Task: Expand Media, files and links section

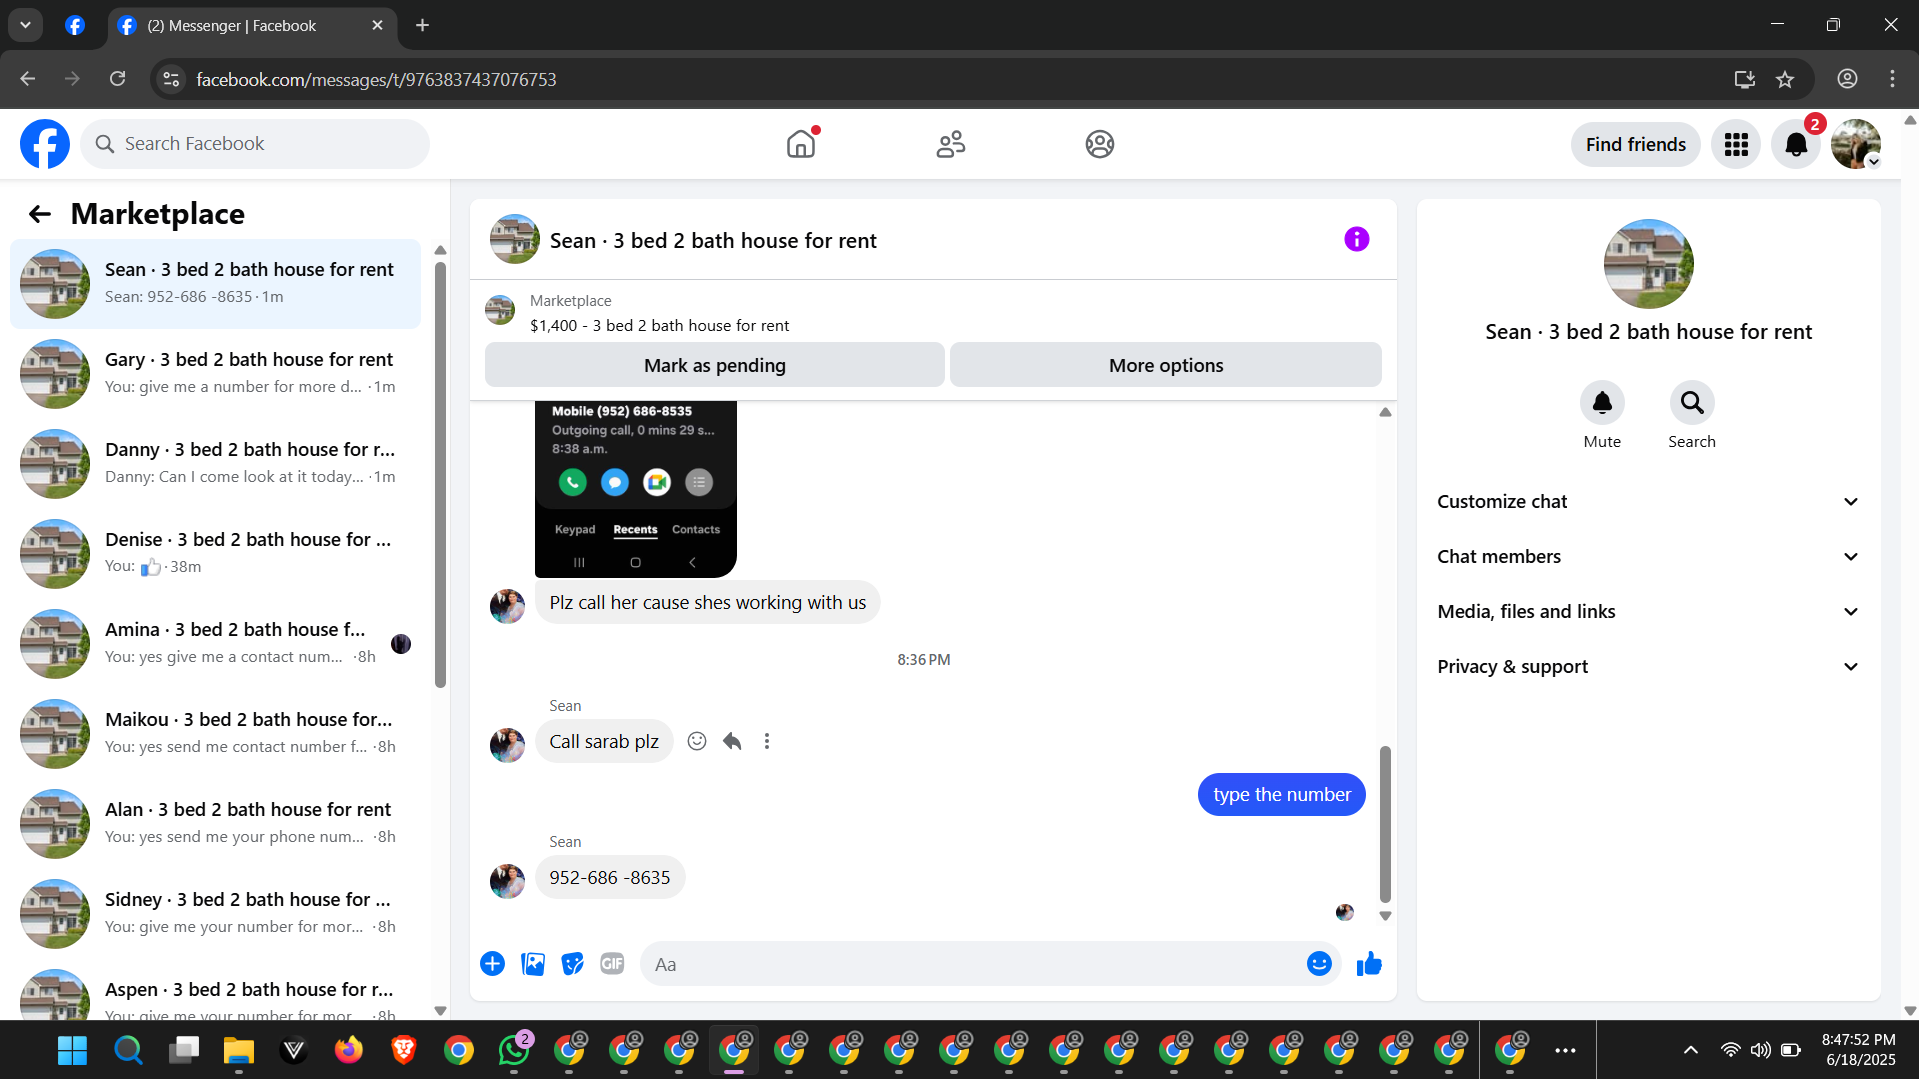Action: (x=1648, y=612)
